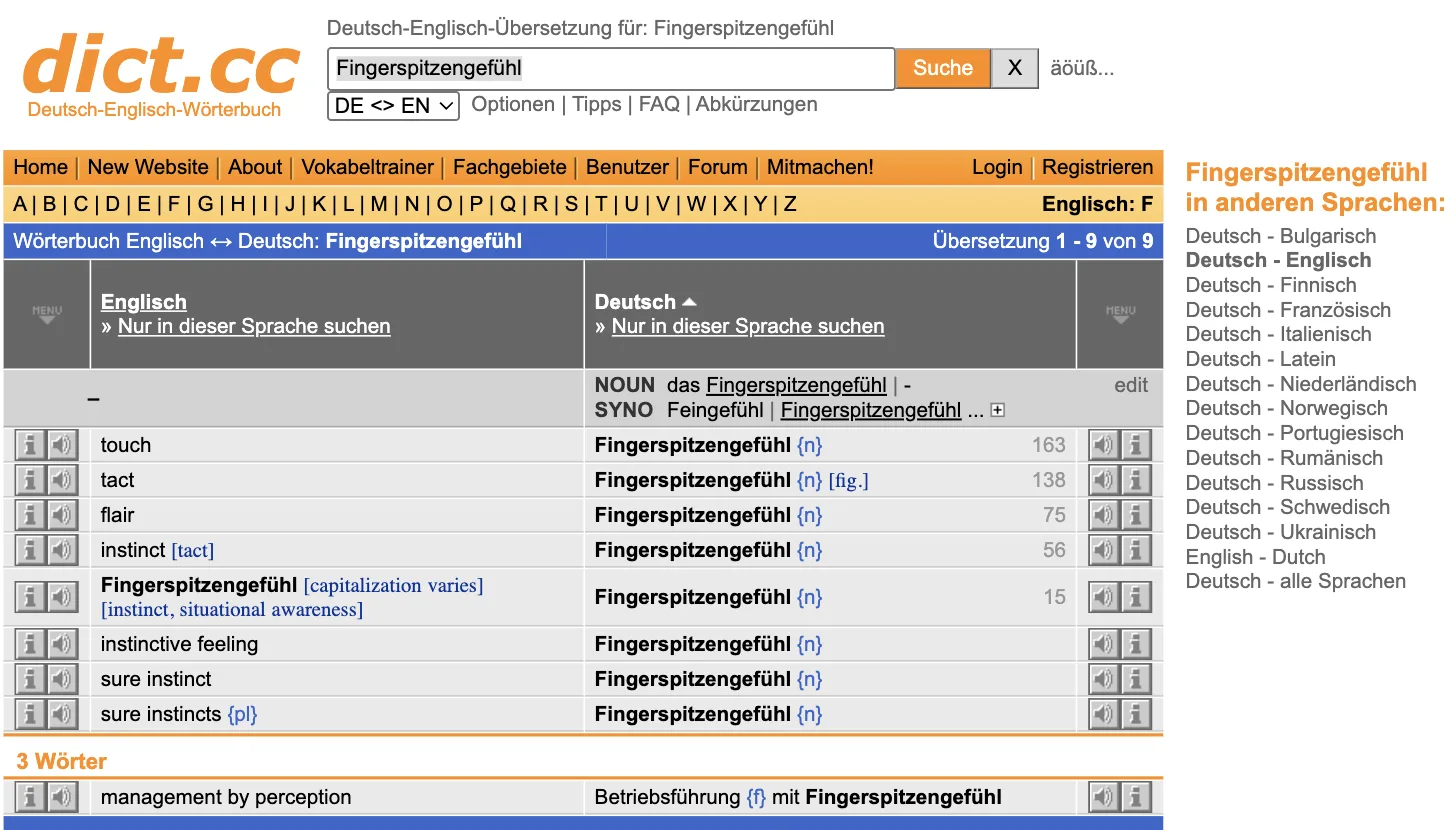Open English - Dutch language pair

pos(1256,557)
